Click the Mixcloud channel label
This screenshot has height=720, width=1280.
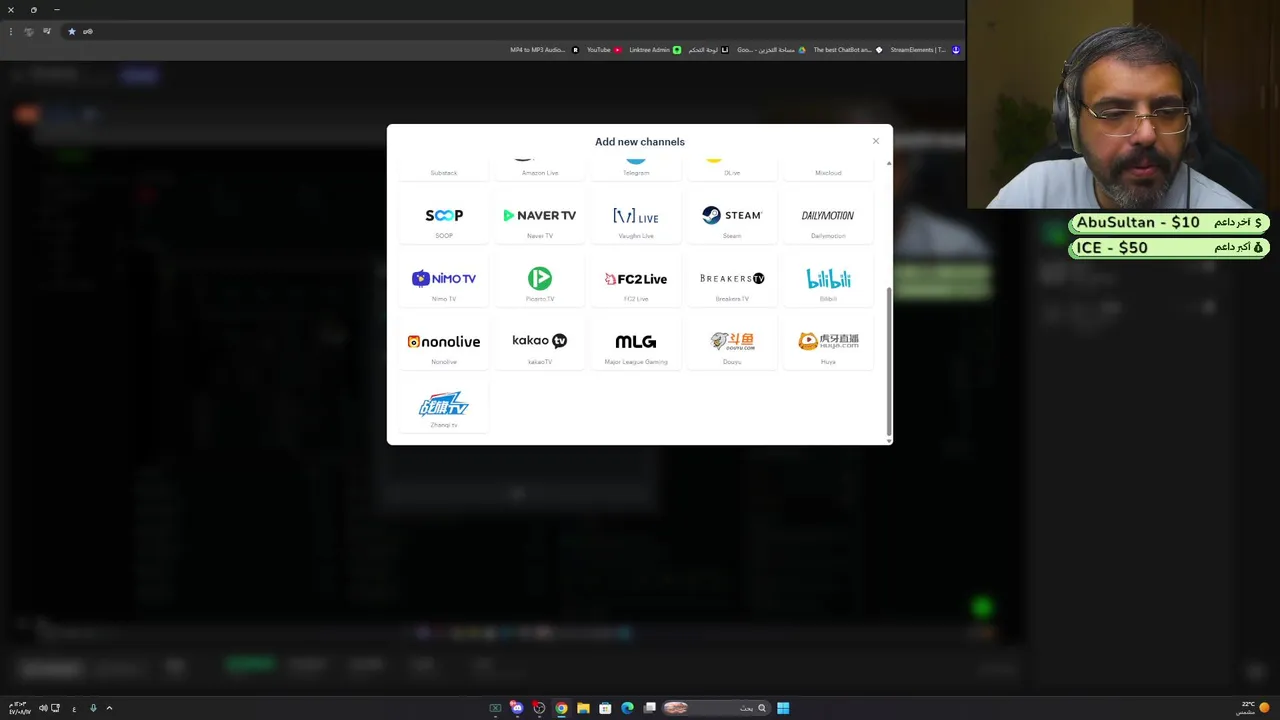(x=828, y=173)
